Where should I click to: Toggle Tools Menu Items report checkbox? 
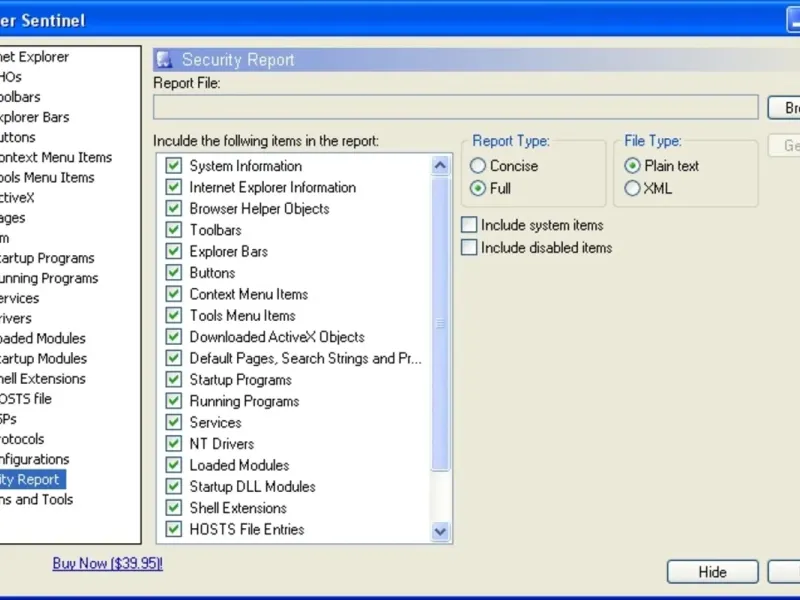(x=173, y=316)
